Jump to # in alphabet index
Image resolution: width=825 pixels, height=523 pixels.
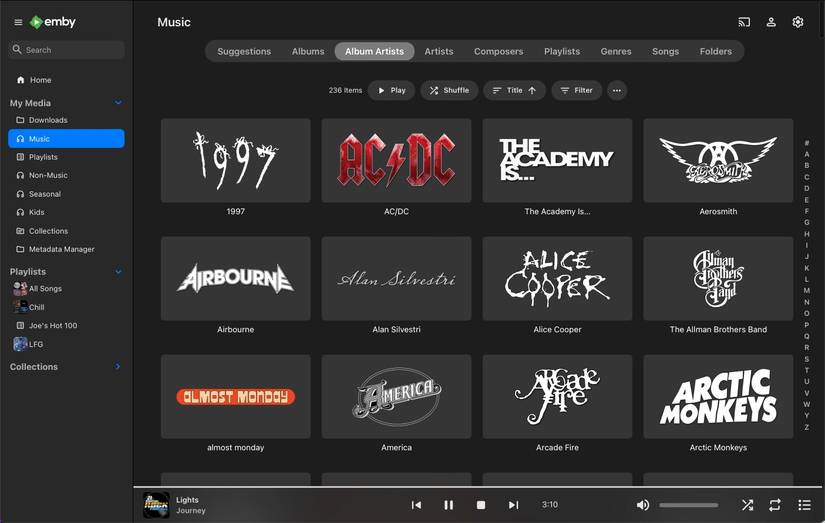807,143
